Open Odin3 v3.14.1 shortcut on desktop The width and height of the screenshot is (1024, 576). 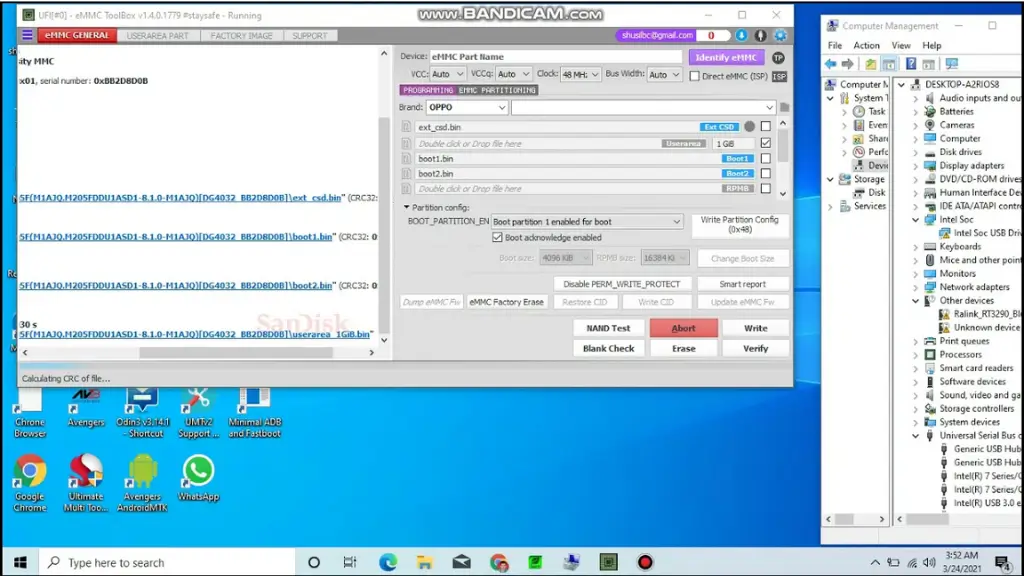(142, 413)
